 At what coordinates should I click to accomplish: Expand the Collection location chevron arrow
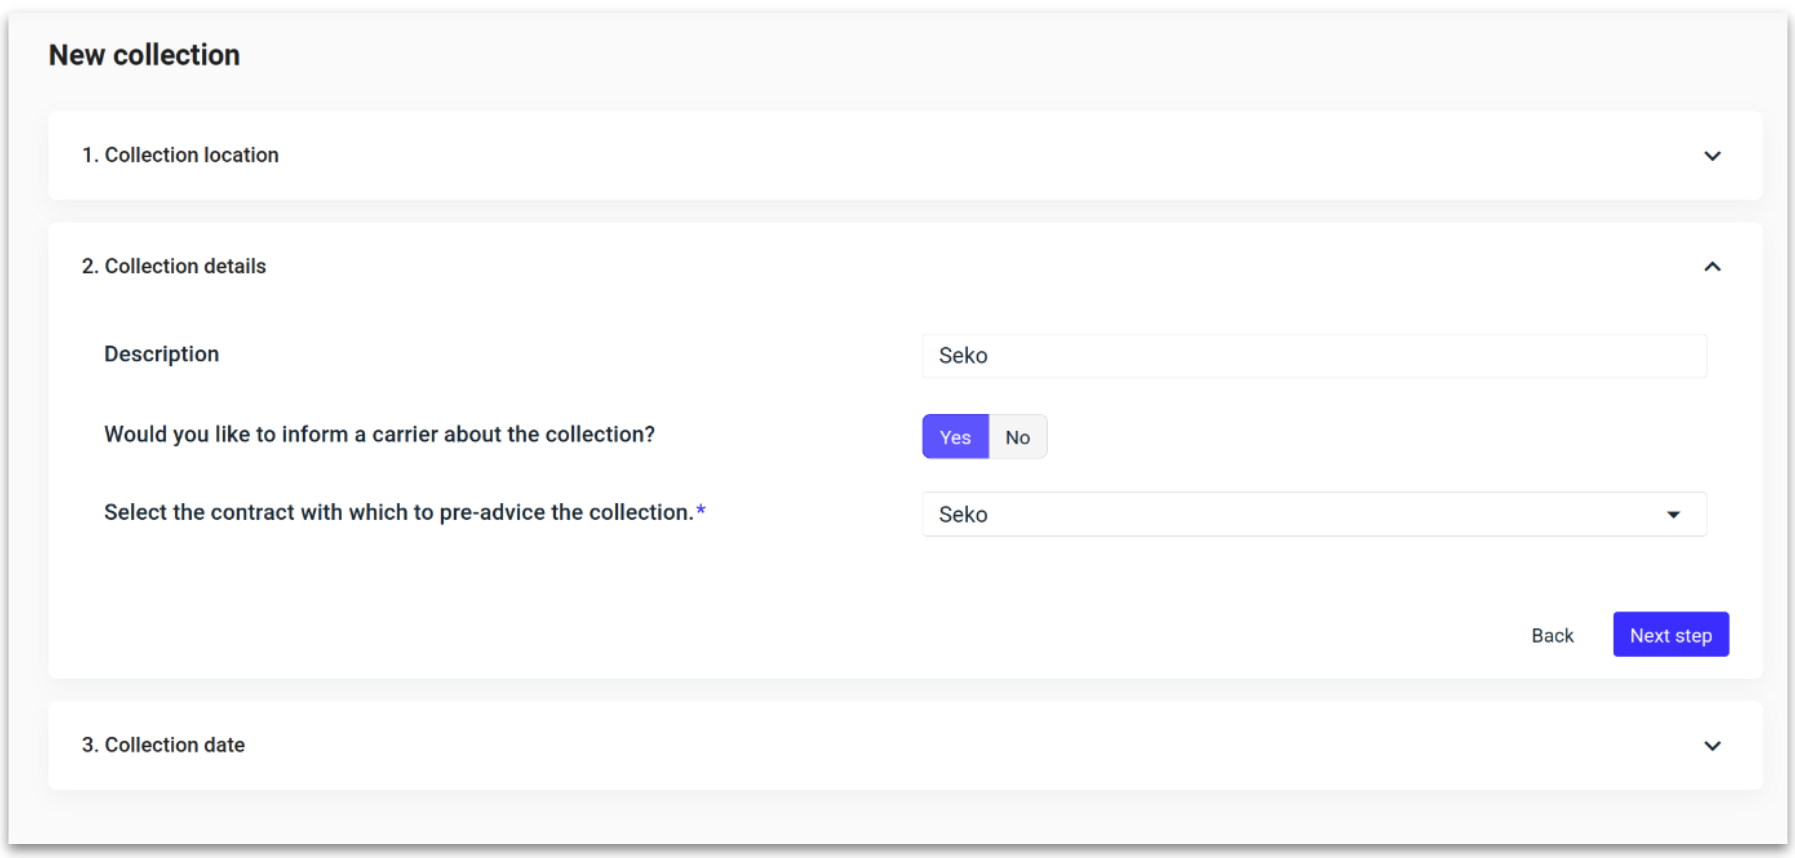tap(1712, 156)
